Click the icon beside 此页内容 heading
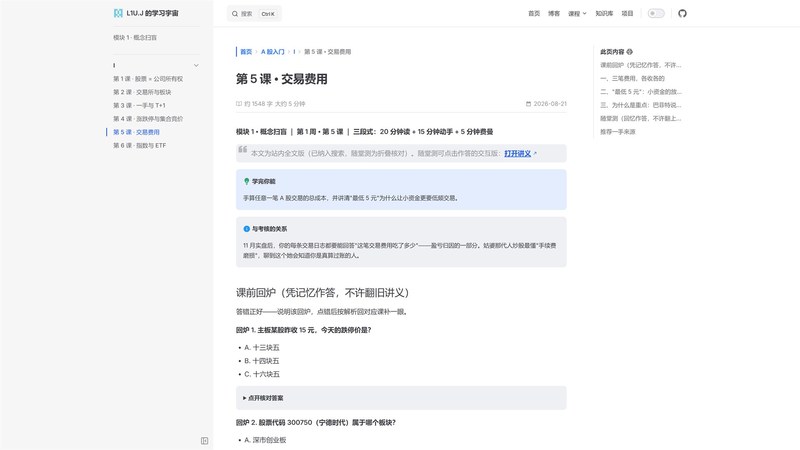The image size is (800, 450). click(x=630, y=52)
